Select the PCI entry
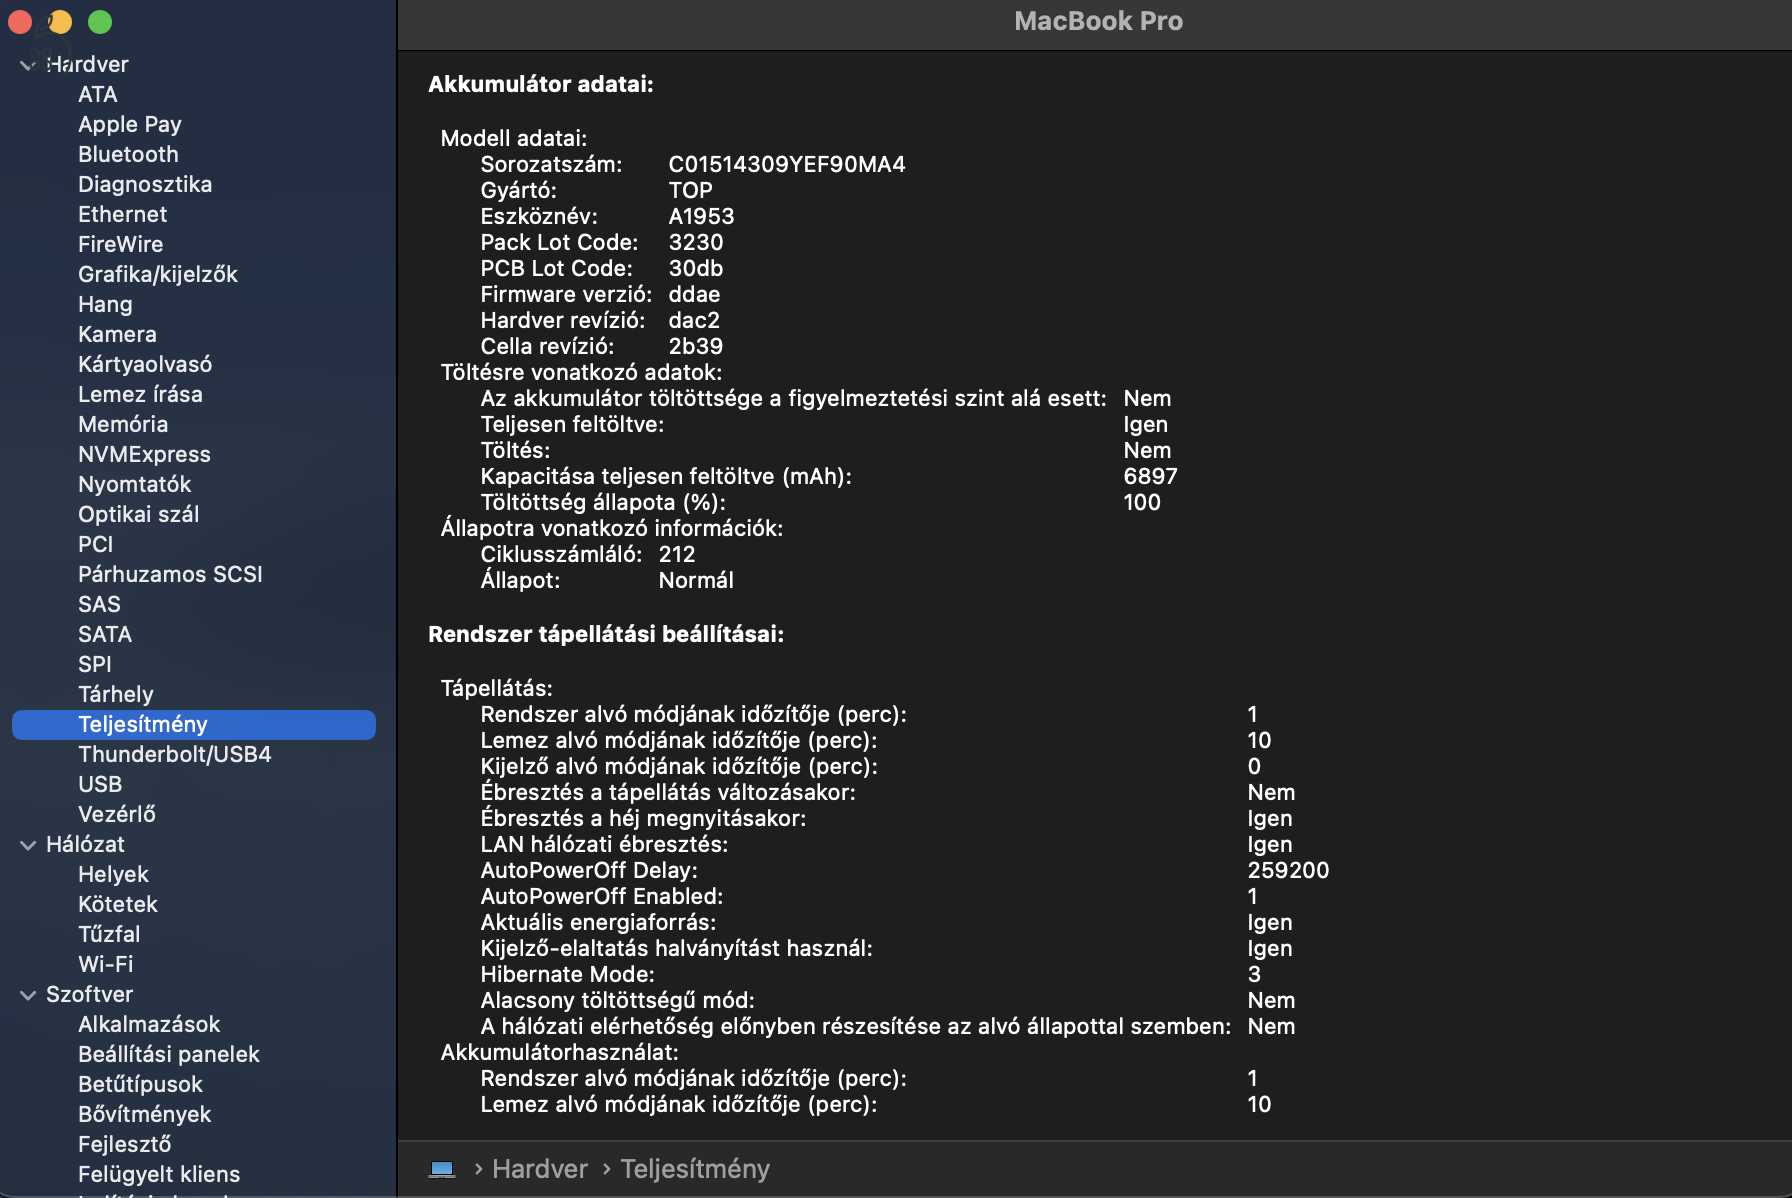This screenshot has height=1198, width=1792. 95,544
